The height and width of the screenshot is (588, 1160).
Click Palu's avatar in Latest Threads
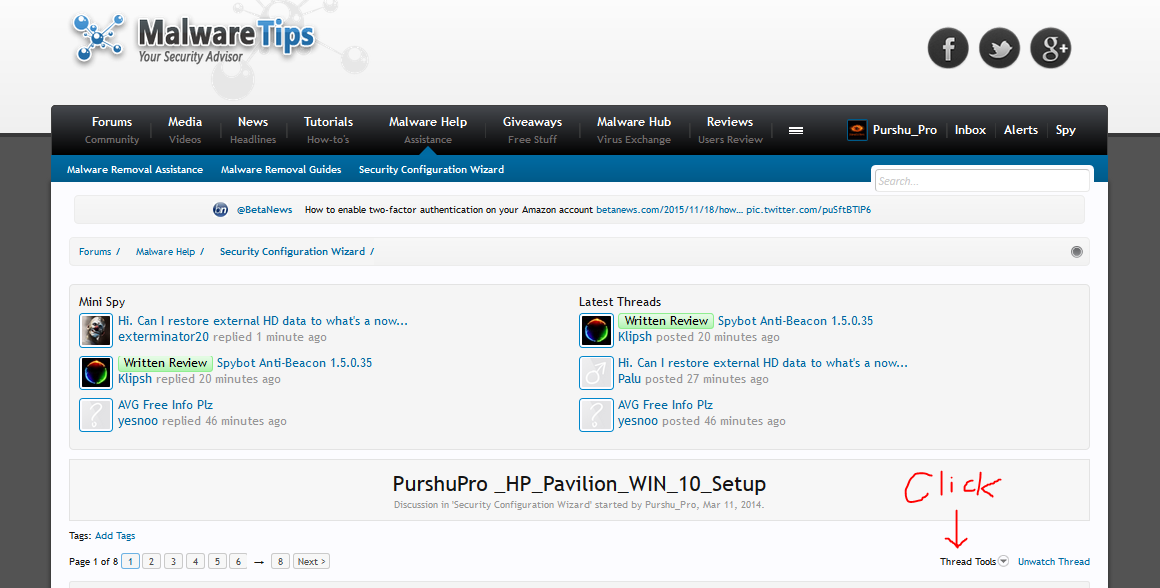tap(596, 372)
